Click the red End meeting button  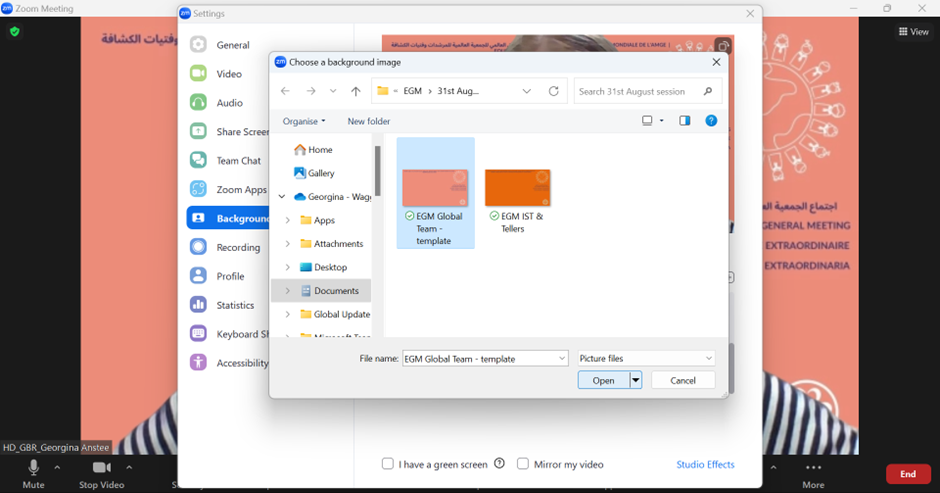pyautogui.click(x=908, y=474)
